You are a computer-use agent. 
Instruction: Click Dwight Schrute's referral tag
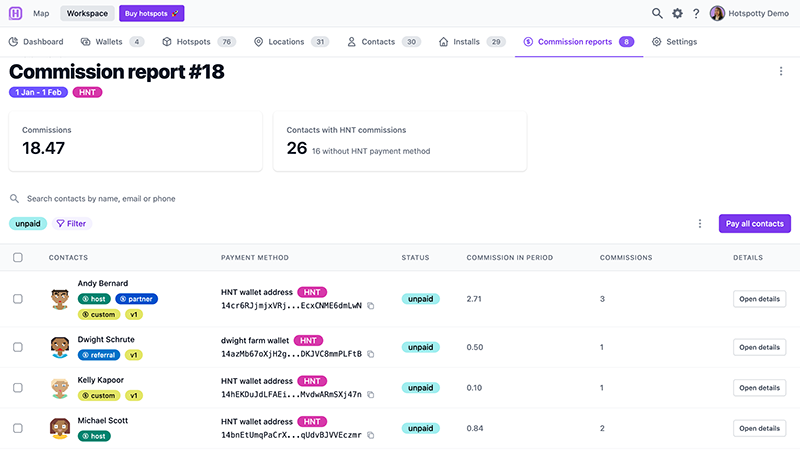click(x=99, y=355)
